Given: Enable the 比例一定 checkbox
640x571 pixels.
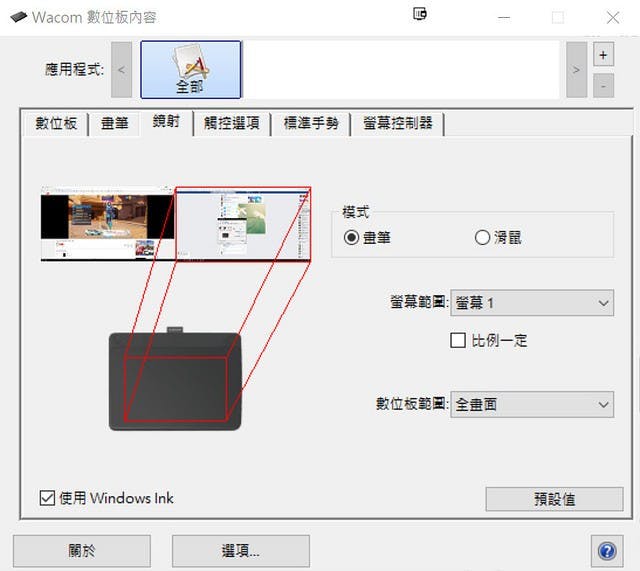Looking at the screenshot, I should click(x=458, y=340).
